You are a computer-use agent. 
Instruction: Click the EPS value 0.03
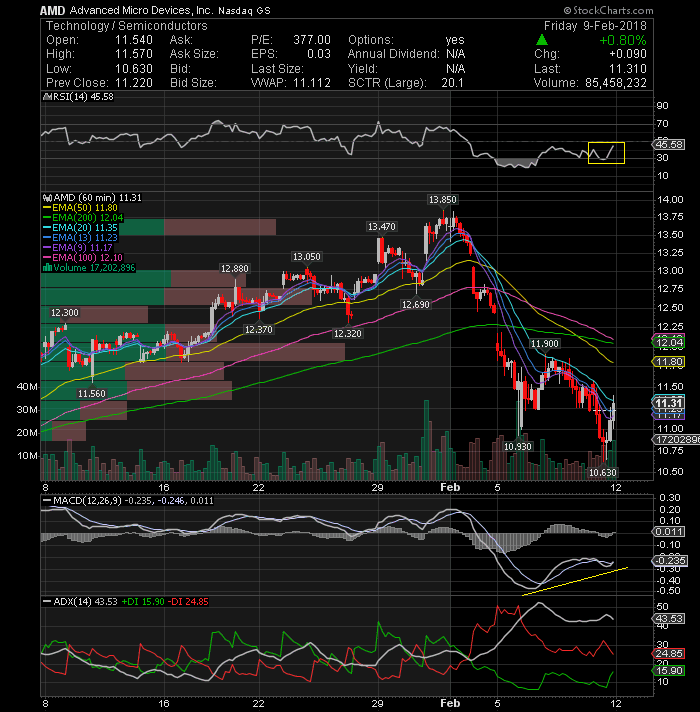tap(319, 54)
